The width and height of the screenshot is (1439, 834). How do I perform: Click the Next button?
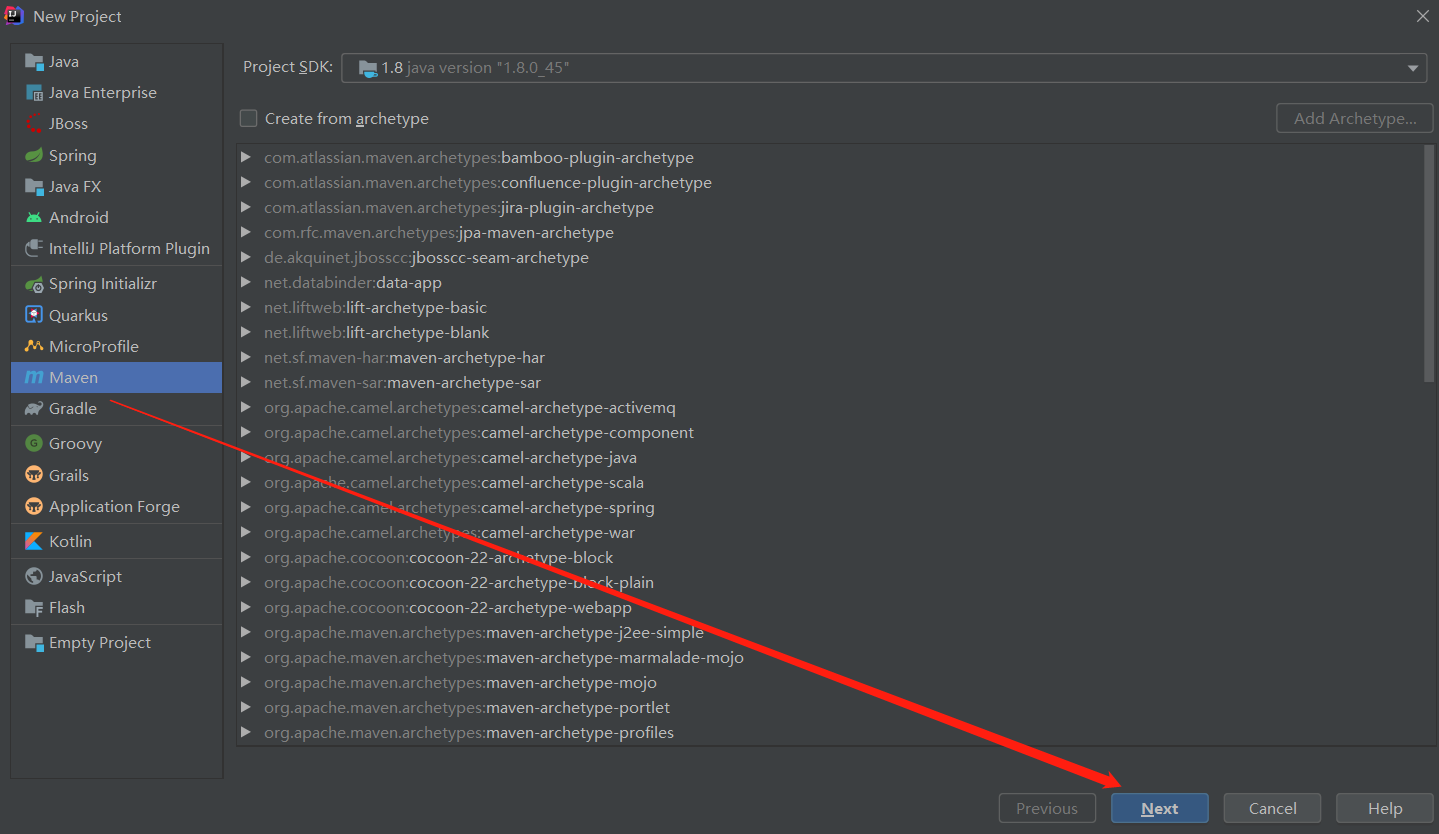click(1160, 808)
